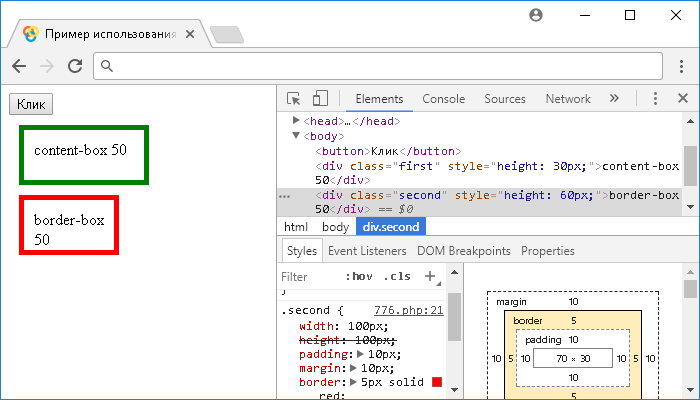Toggle the .cls class editor button
The image size is (700, 400).
pos(397,276)
